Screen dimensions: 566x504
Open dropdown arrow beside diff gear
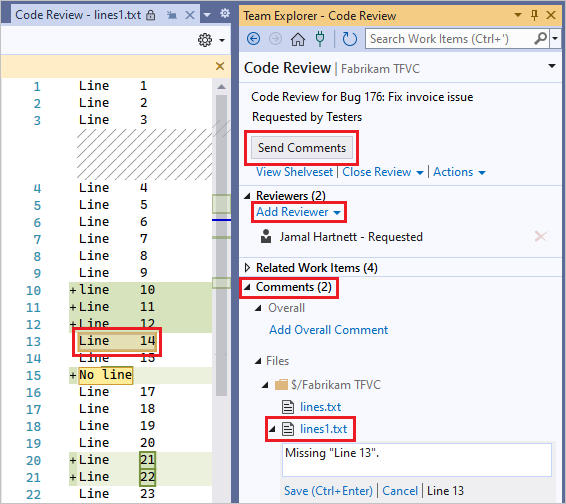222,40
